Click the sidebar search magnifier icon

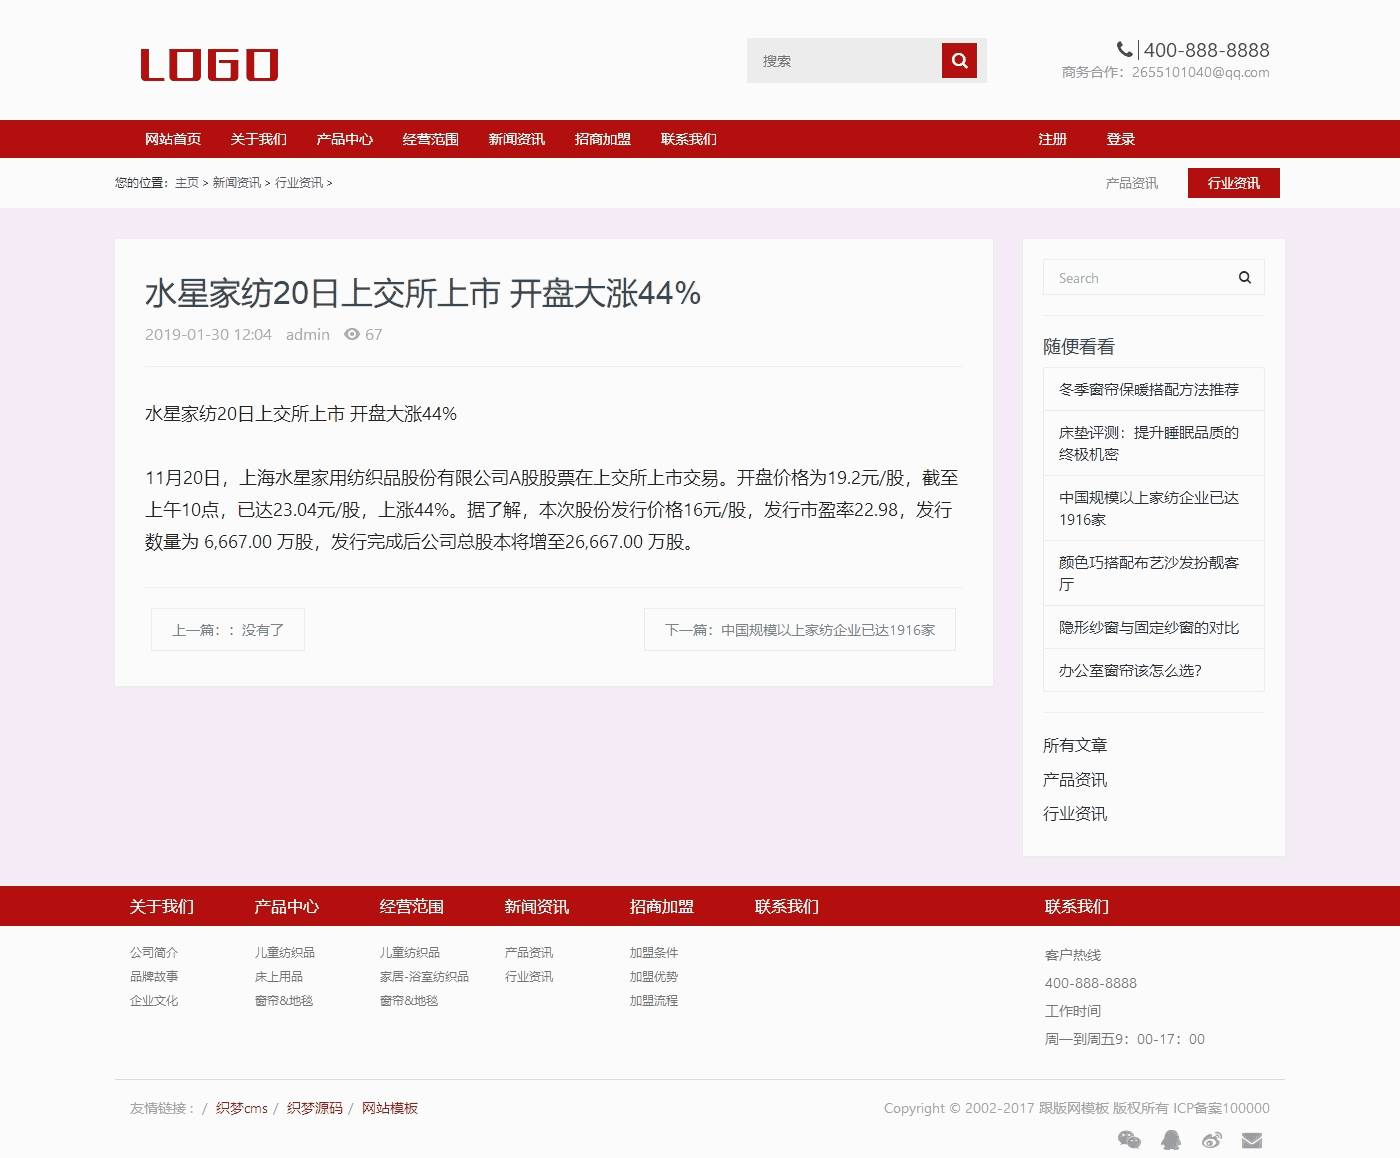tap(1245, 278)
